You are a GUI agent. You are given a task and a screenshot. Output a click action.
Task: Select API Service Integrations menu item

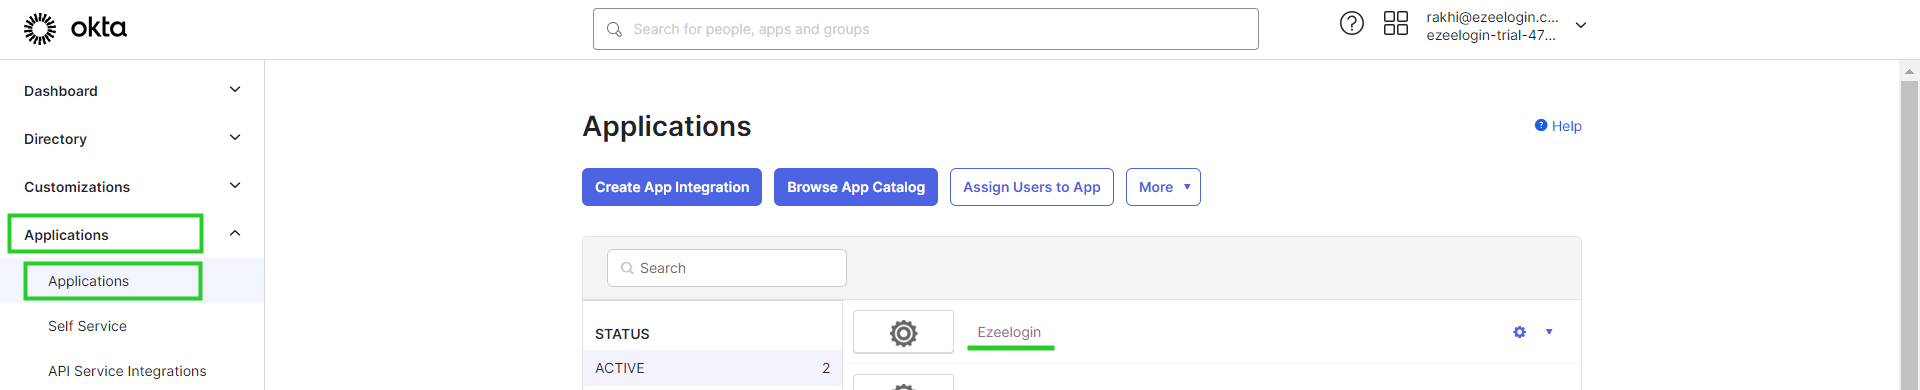127,371
